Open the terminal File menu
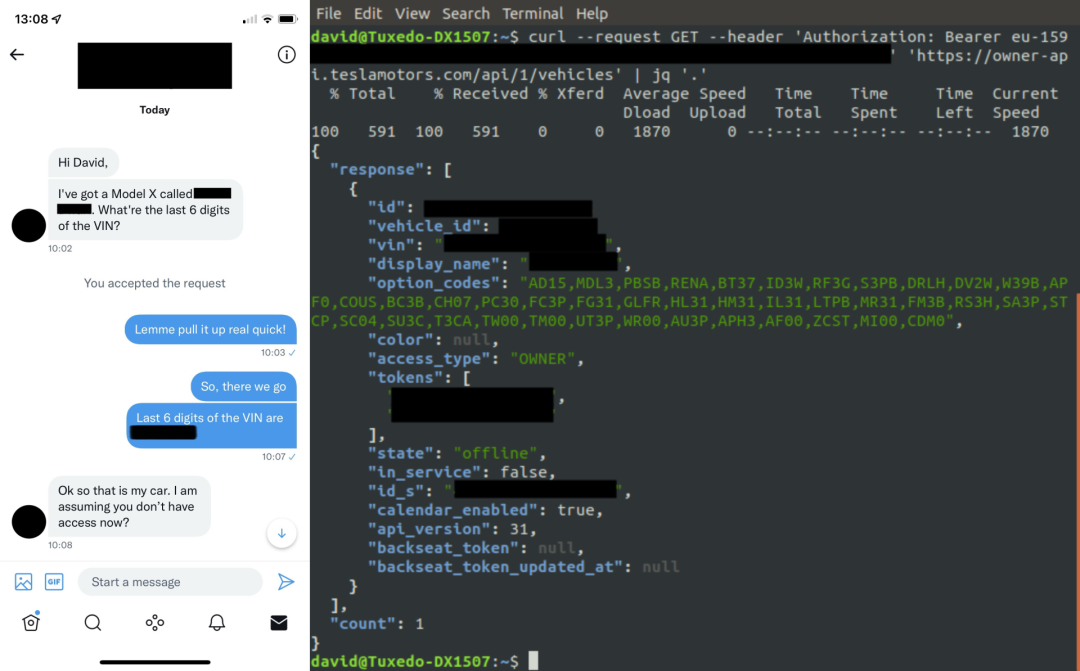1080x671 pixels. pos(329,13)
